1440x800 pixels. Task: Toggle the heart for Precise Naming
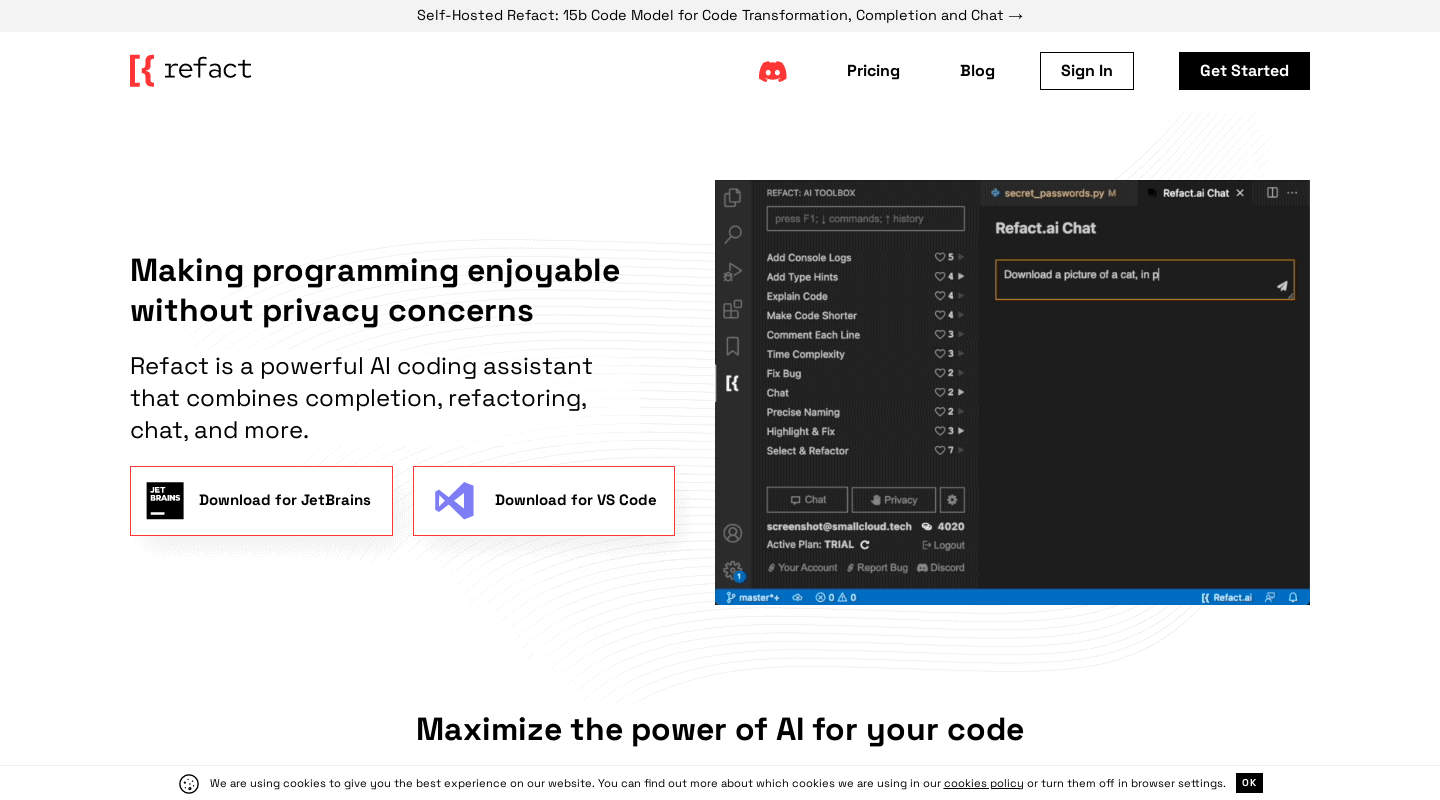click(940, 412)
